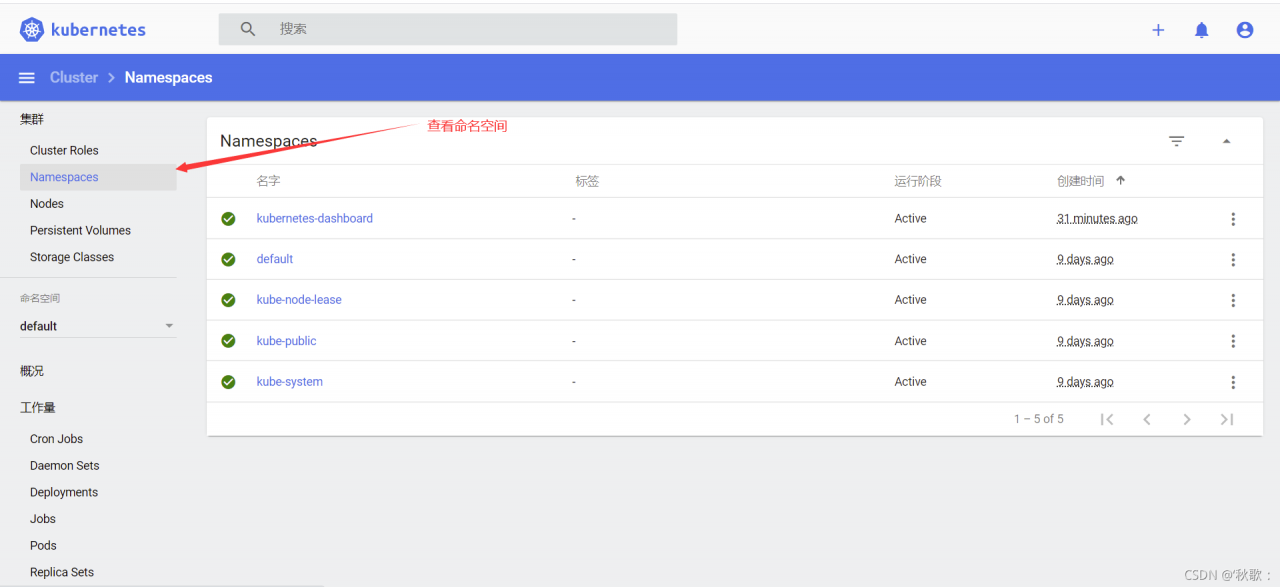Toggle the hamburger navigation menu

point(27,78)
